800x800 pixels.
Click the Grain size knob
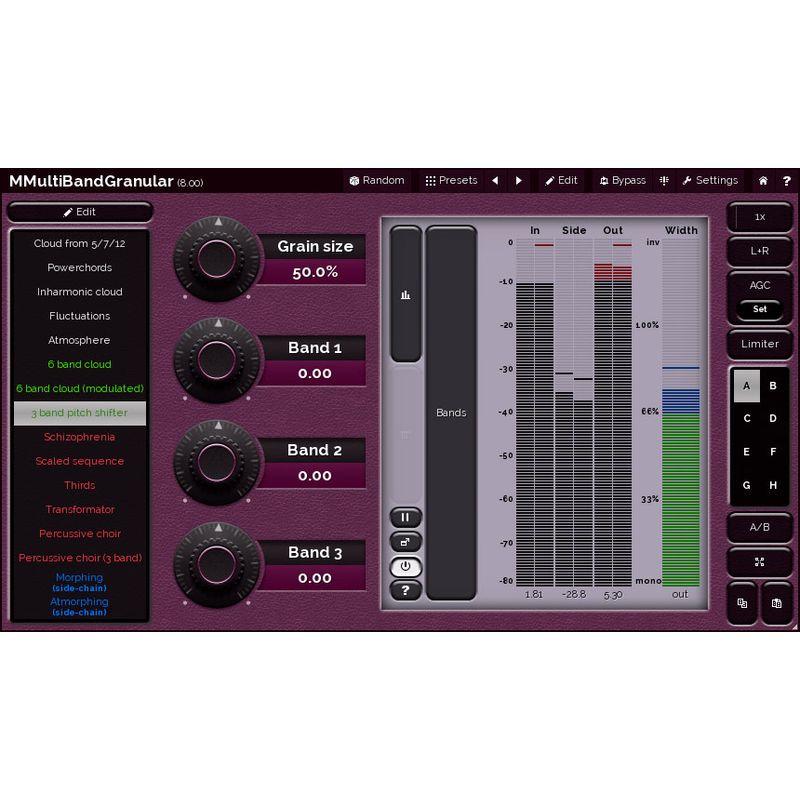(217, 259)
